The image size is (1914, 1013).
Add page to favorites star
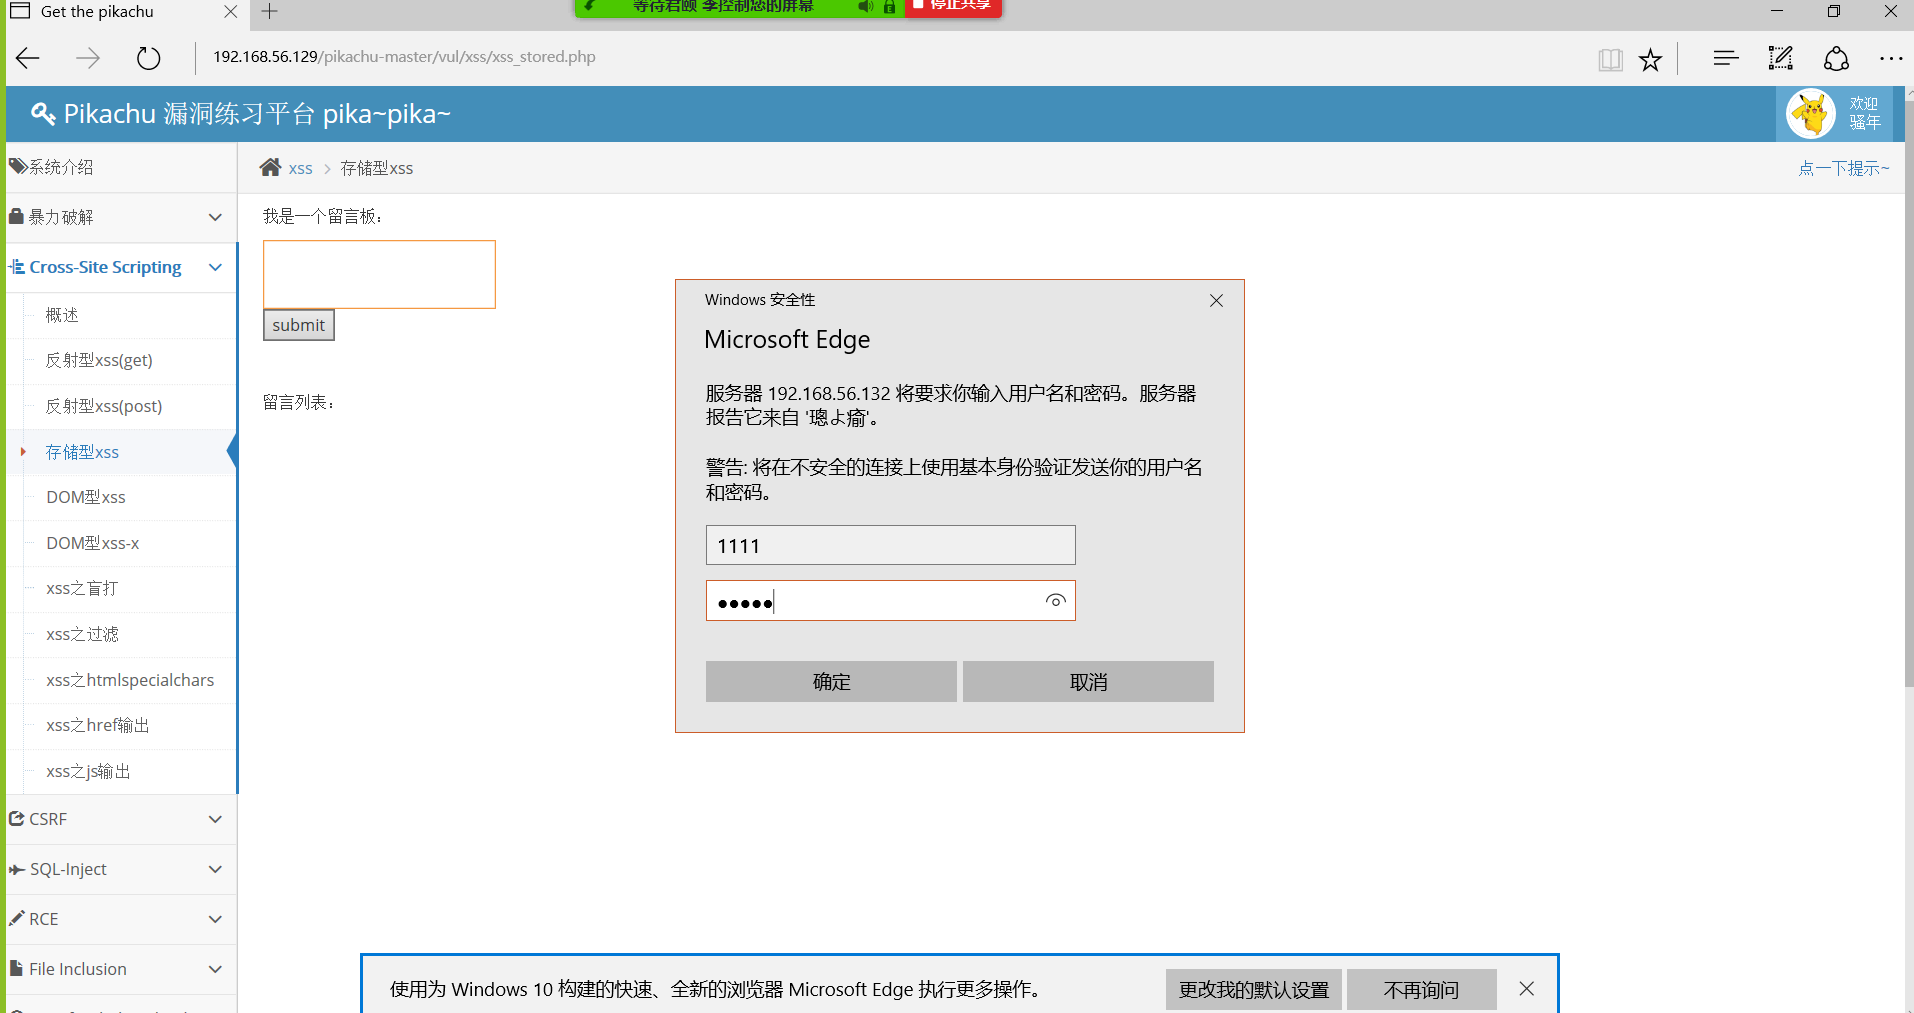(x=1650, y=60)
